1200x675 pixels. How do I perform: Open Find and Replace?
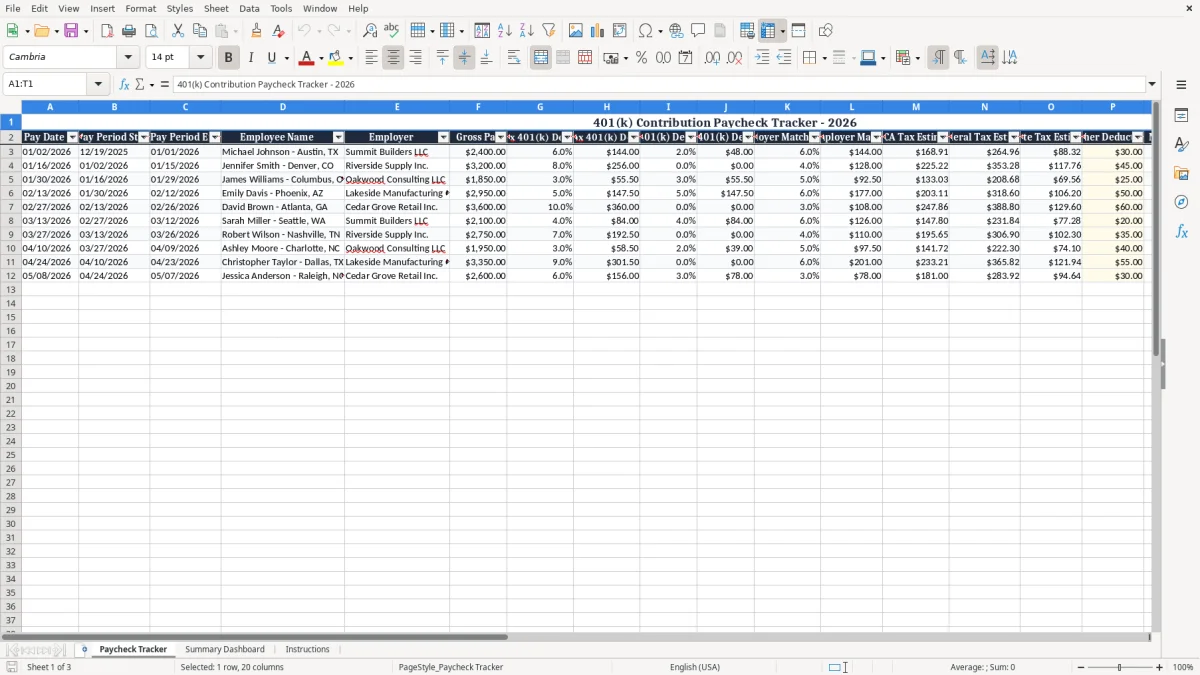[x=370, y=31]
